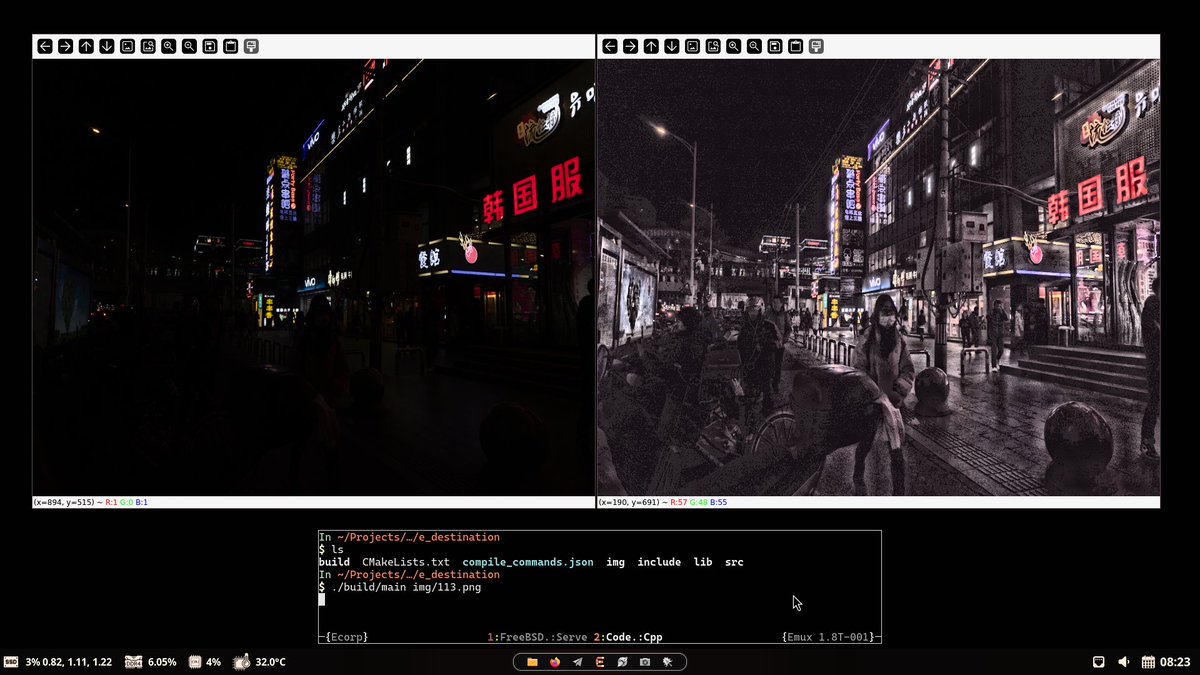The image size is (1200, 675).
Task: Open the file manager folder icon in the dock
Action: pyautogui.click(x=532, y=662)
